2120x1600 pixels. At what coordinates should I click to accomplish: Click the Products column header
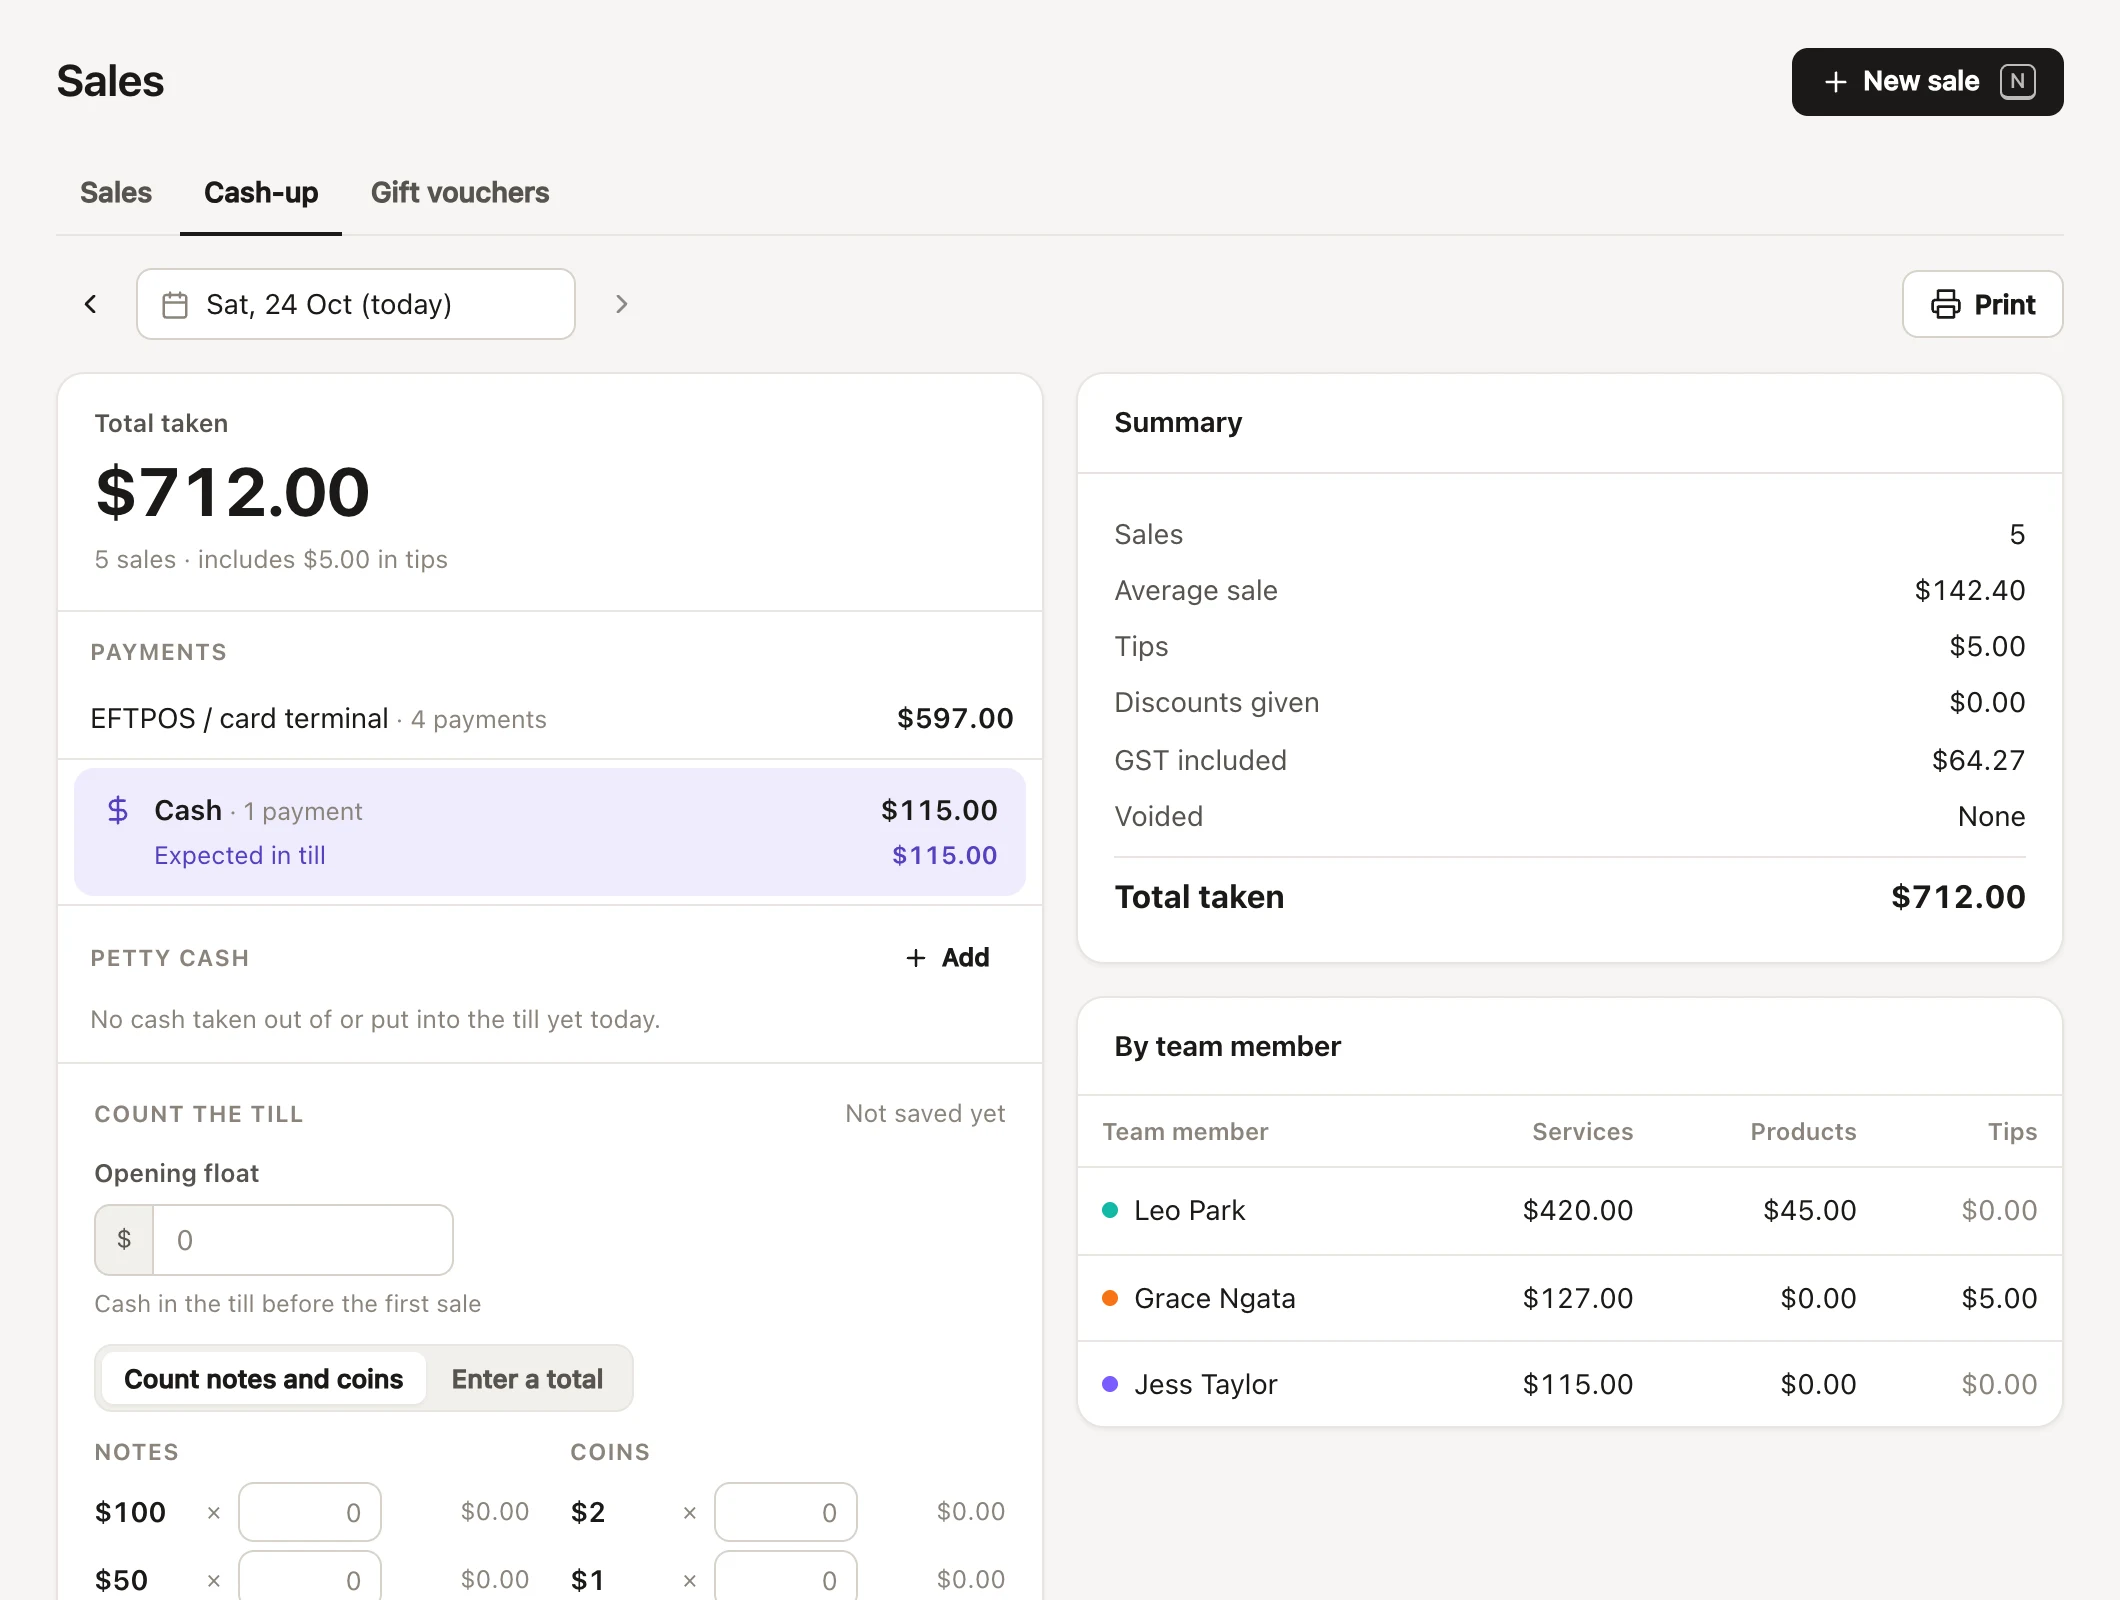(1803, 1131)
